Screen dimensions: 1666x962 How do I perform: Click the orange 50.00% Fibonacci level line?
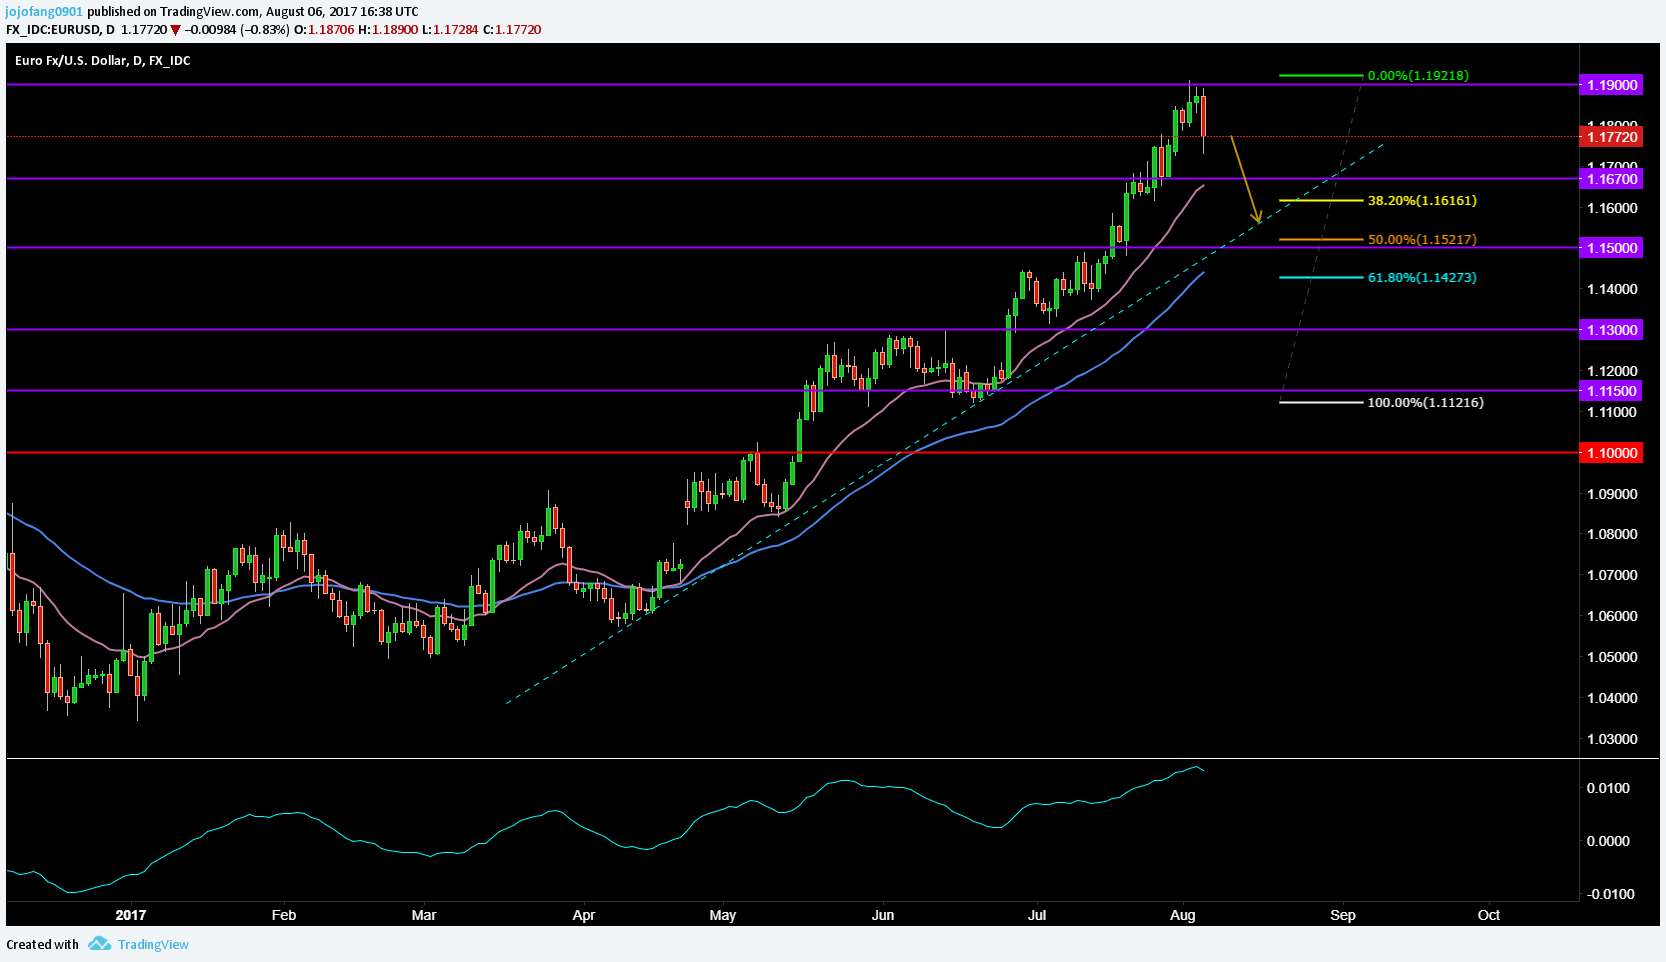[1321, 240]
